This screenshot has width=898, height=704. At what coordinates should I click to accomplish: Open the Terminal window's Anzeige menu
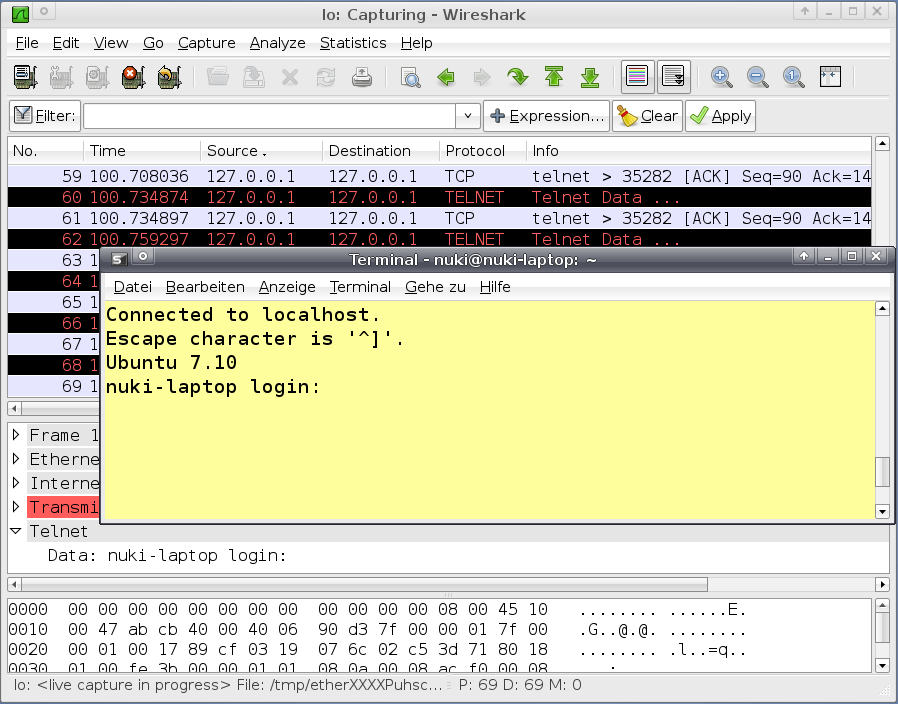[287, 287]
